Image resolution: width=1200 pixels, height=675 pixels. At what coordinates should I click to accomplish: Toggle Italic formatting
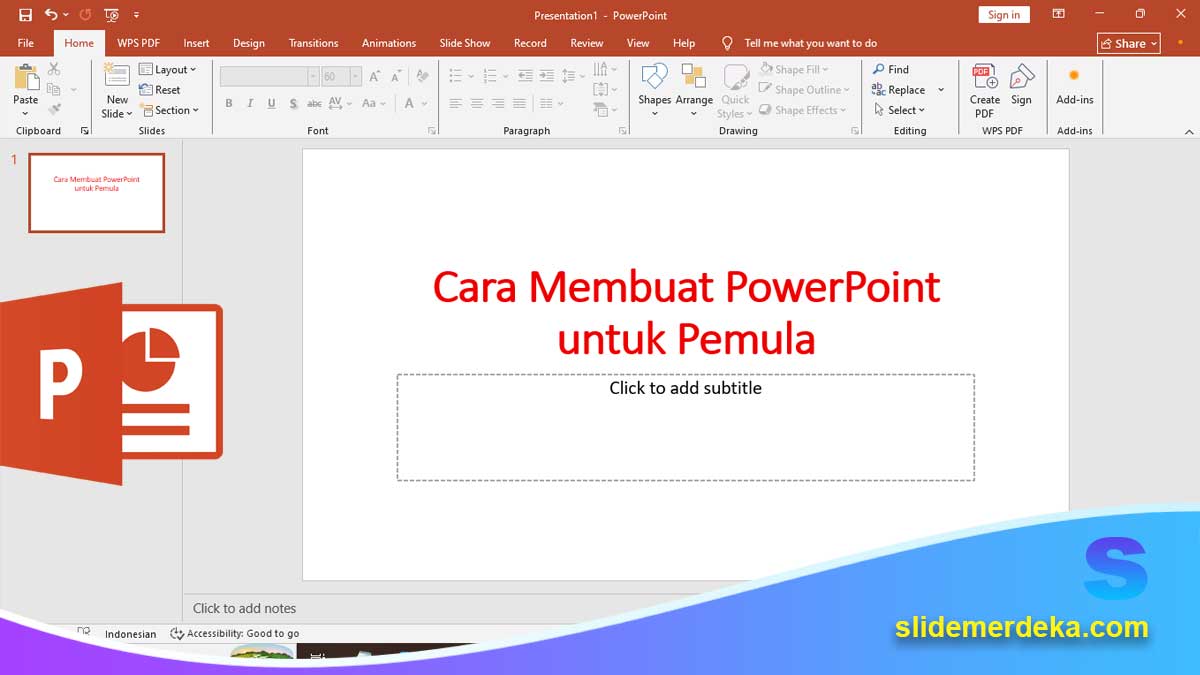click(250, 103)
